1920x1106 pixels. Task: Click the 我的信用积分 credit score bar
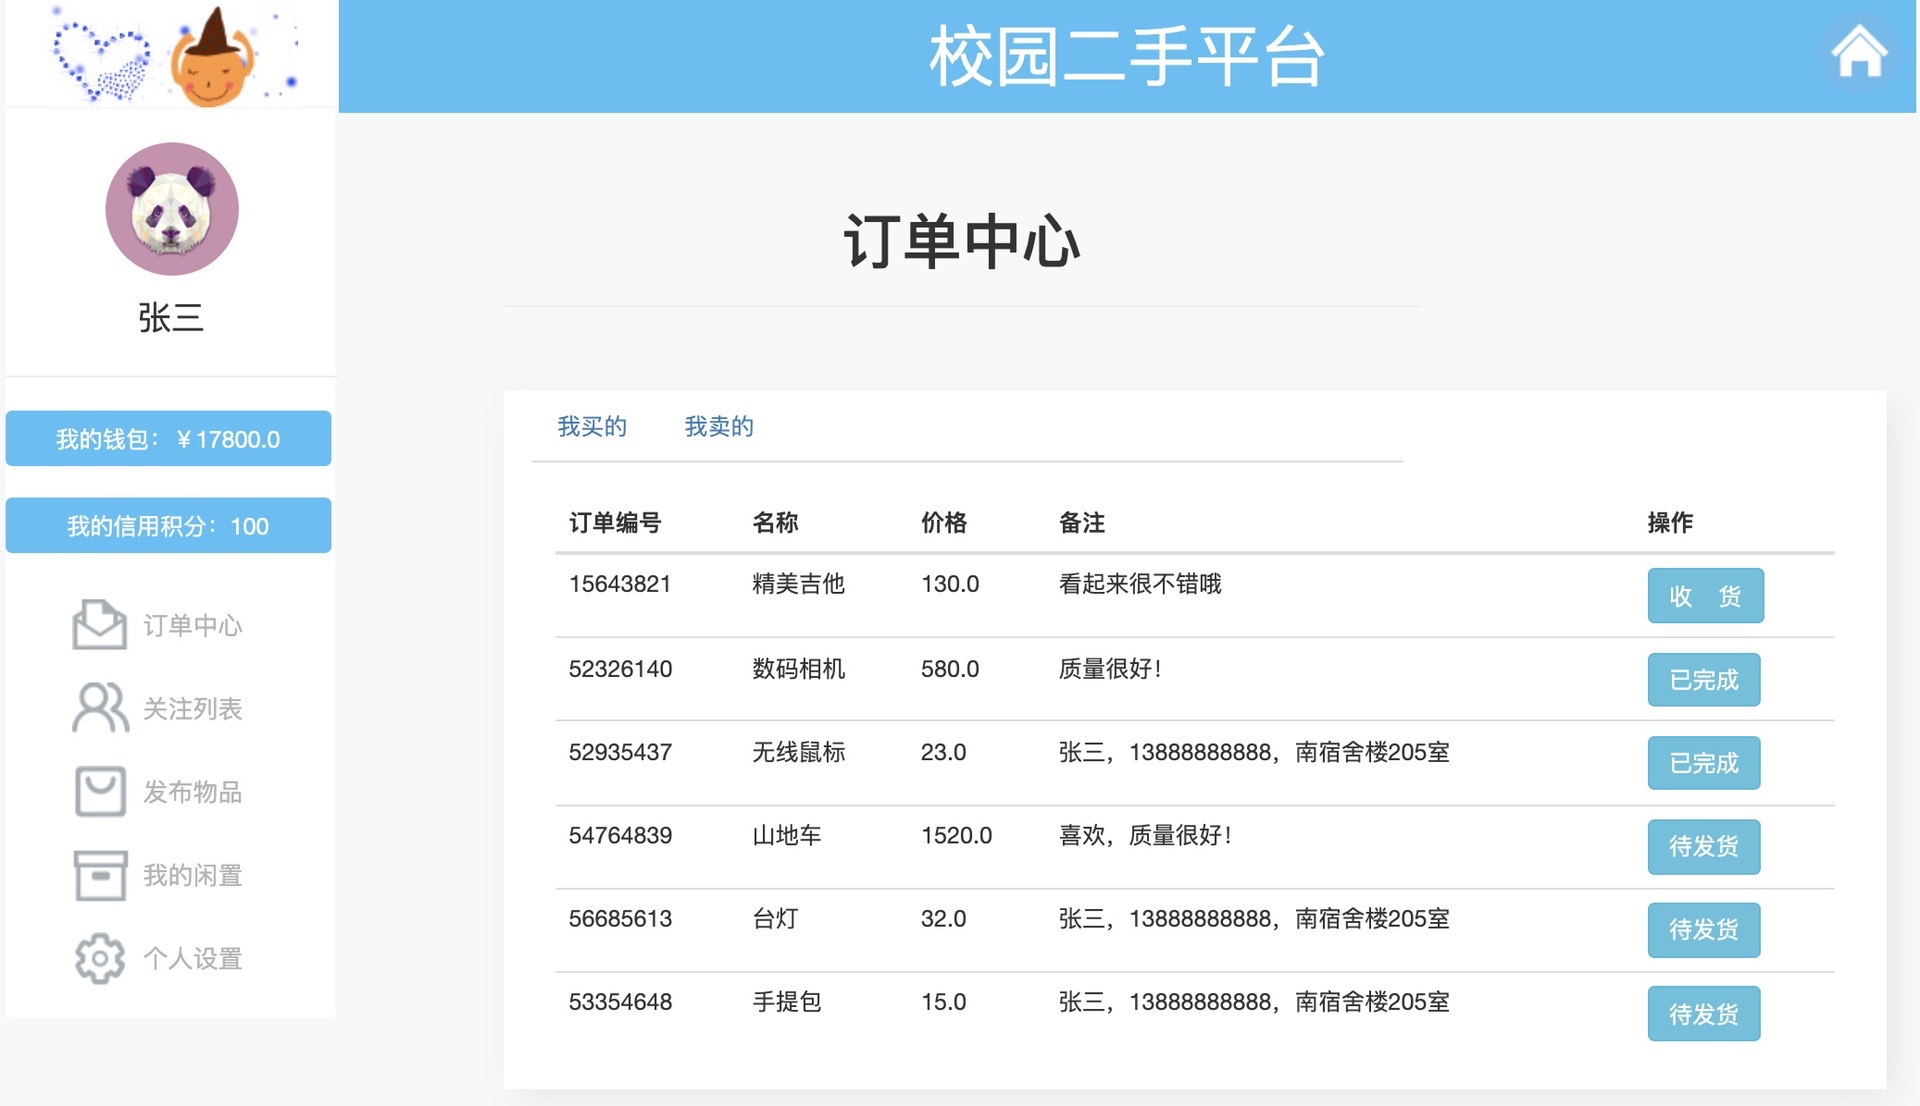pyautogui.click(x=168, y=524)
